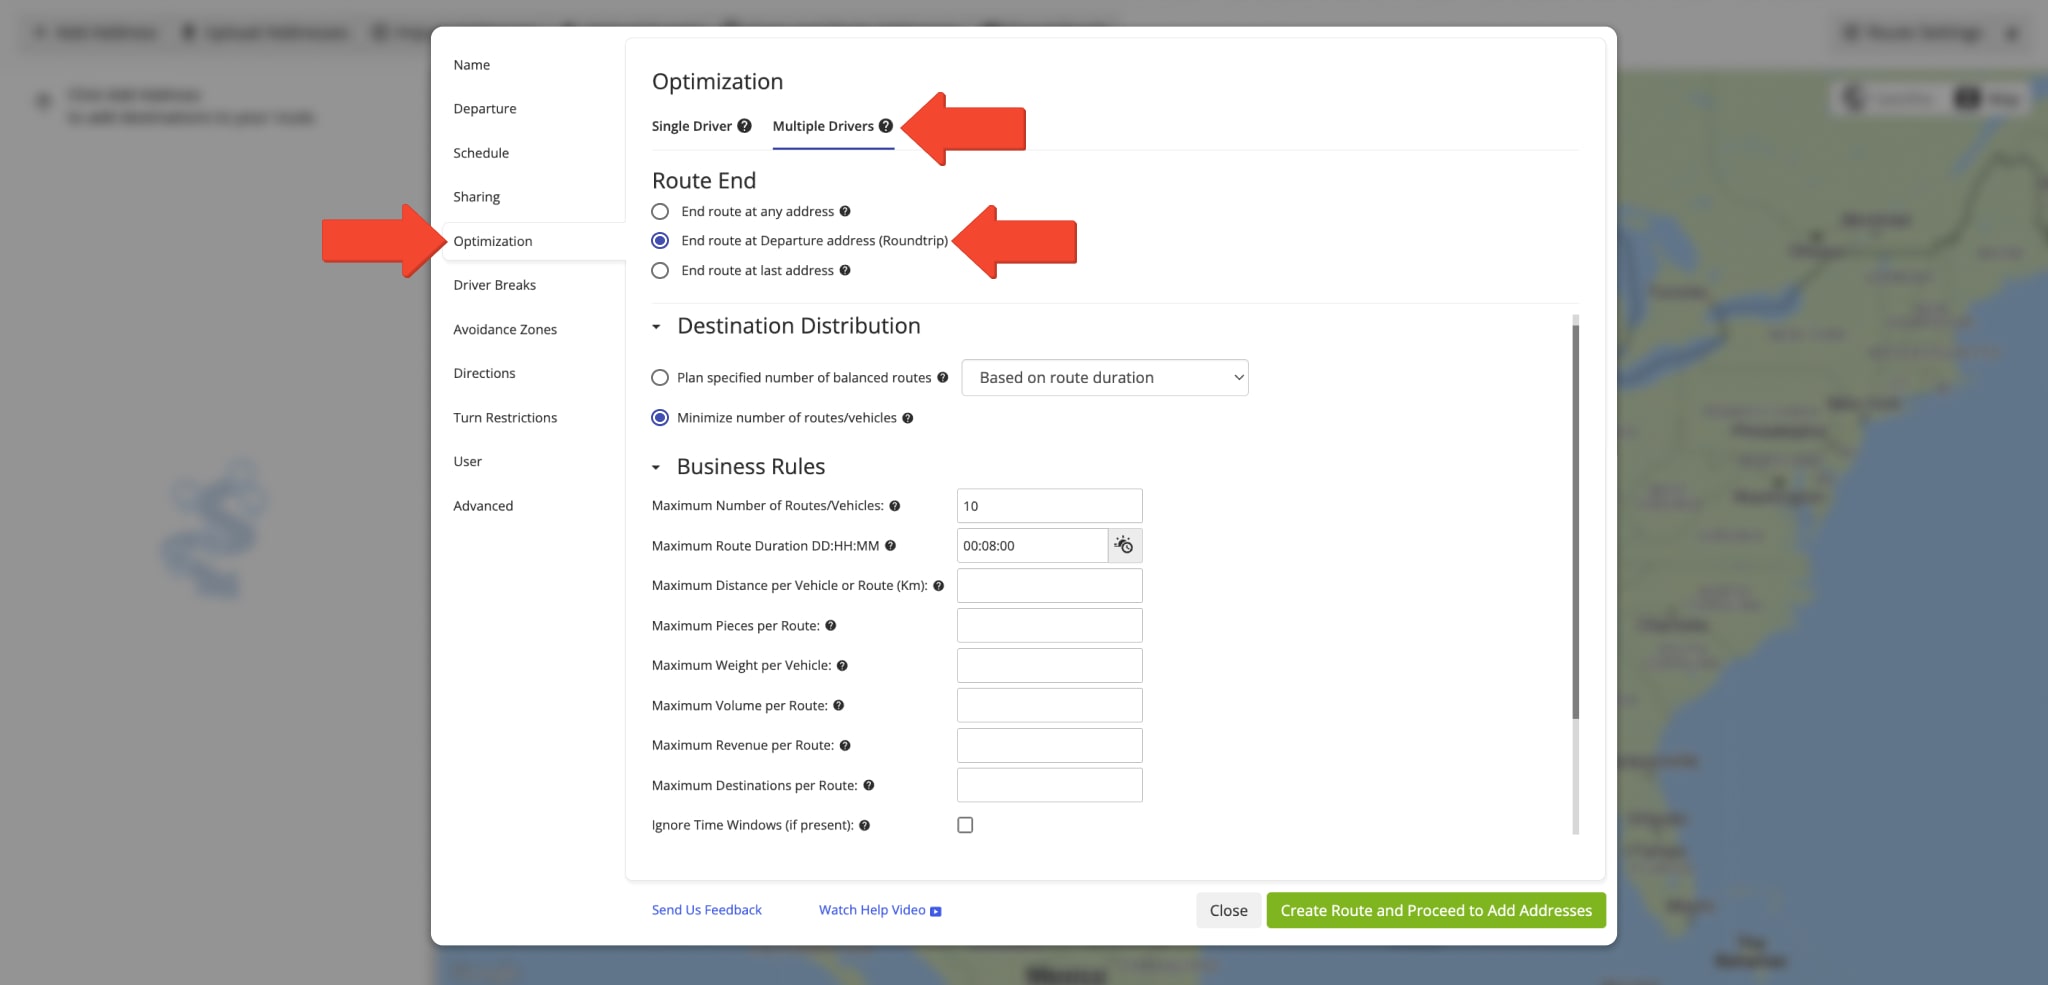Show help for balanced routes option
Screen dimensions: 2048x985
tap(942, 377)
